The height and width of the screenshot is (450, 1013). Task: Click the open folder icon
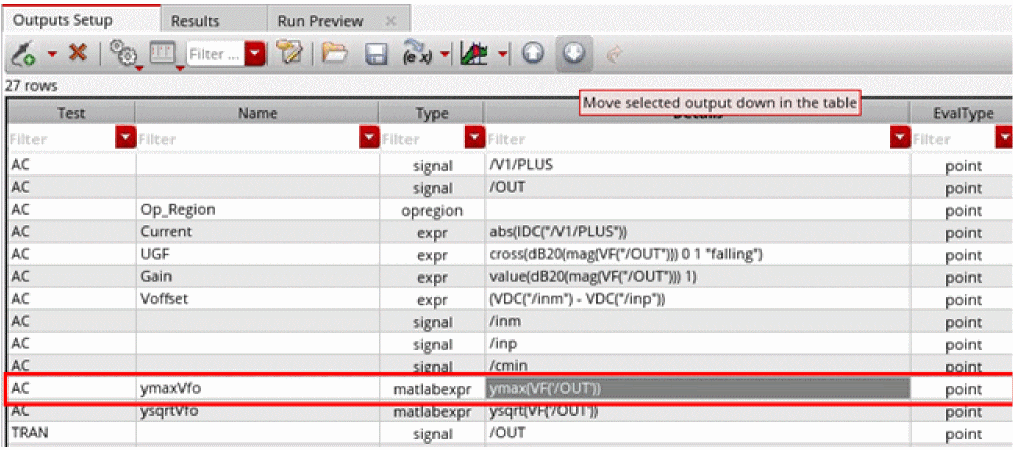tap(335, 54)
